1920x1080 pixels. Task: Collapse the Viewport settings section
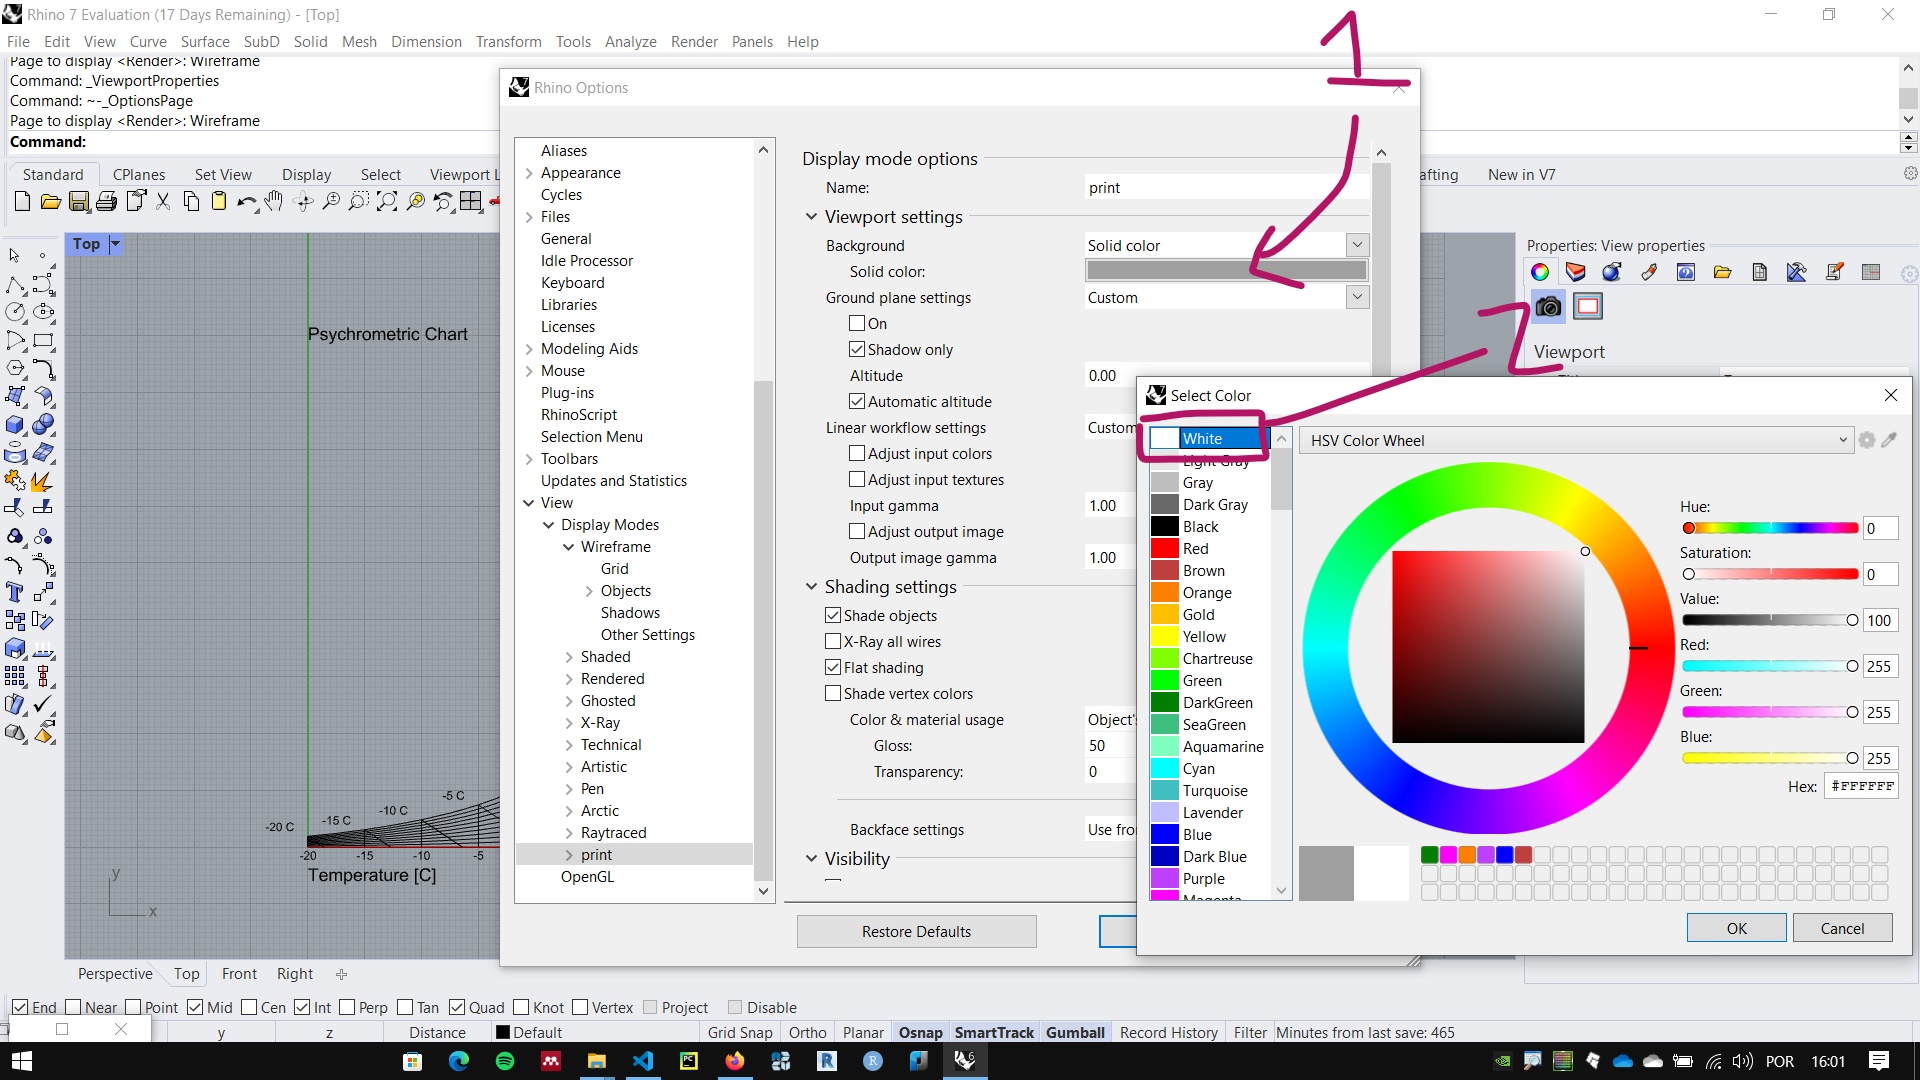tap(811, 217)
